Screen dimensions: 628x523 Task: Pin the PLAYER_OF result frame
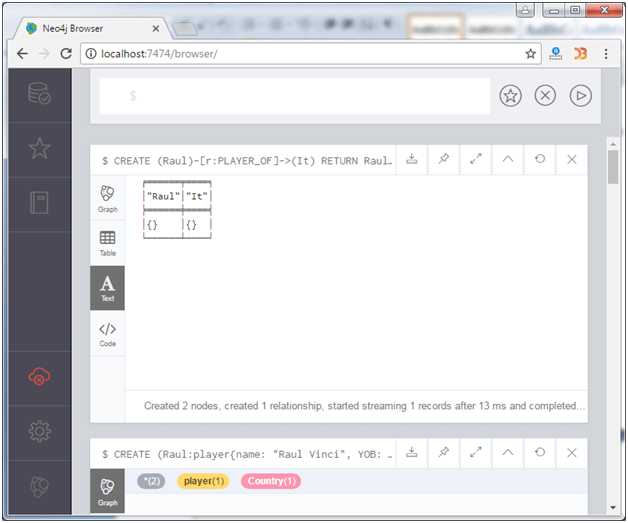coord(443,159)
